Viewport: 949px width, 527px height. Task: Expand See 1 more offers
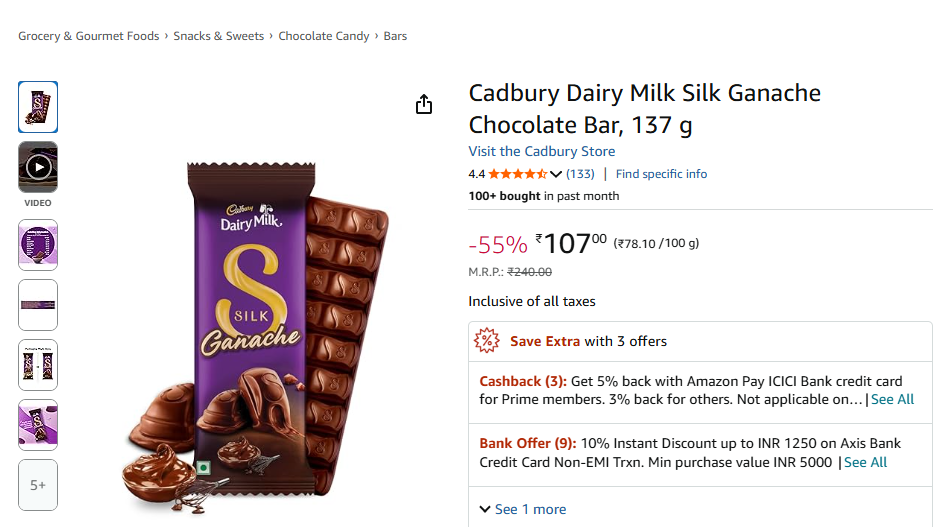522,509
